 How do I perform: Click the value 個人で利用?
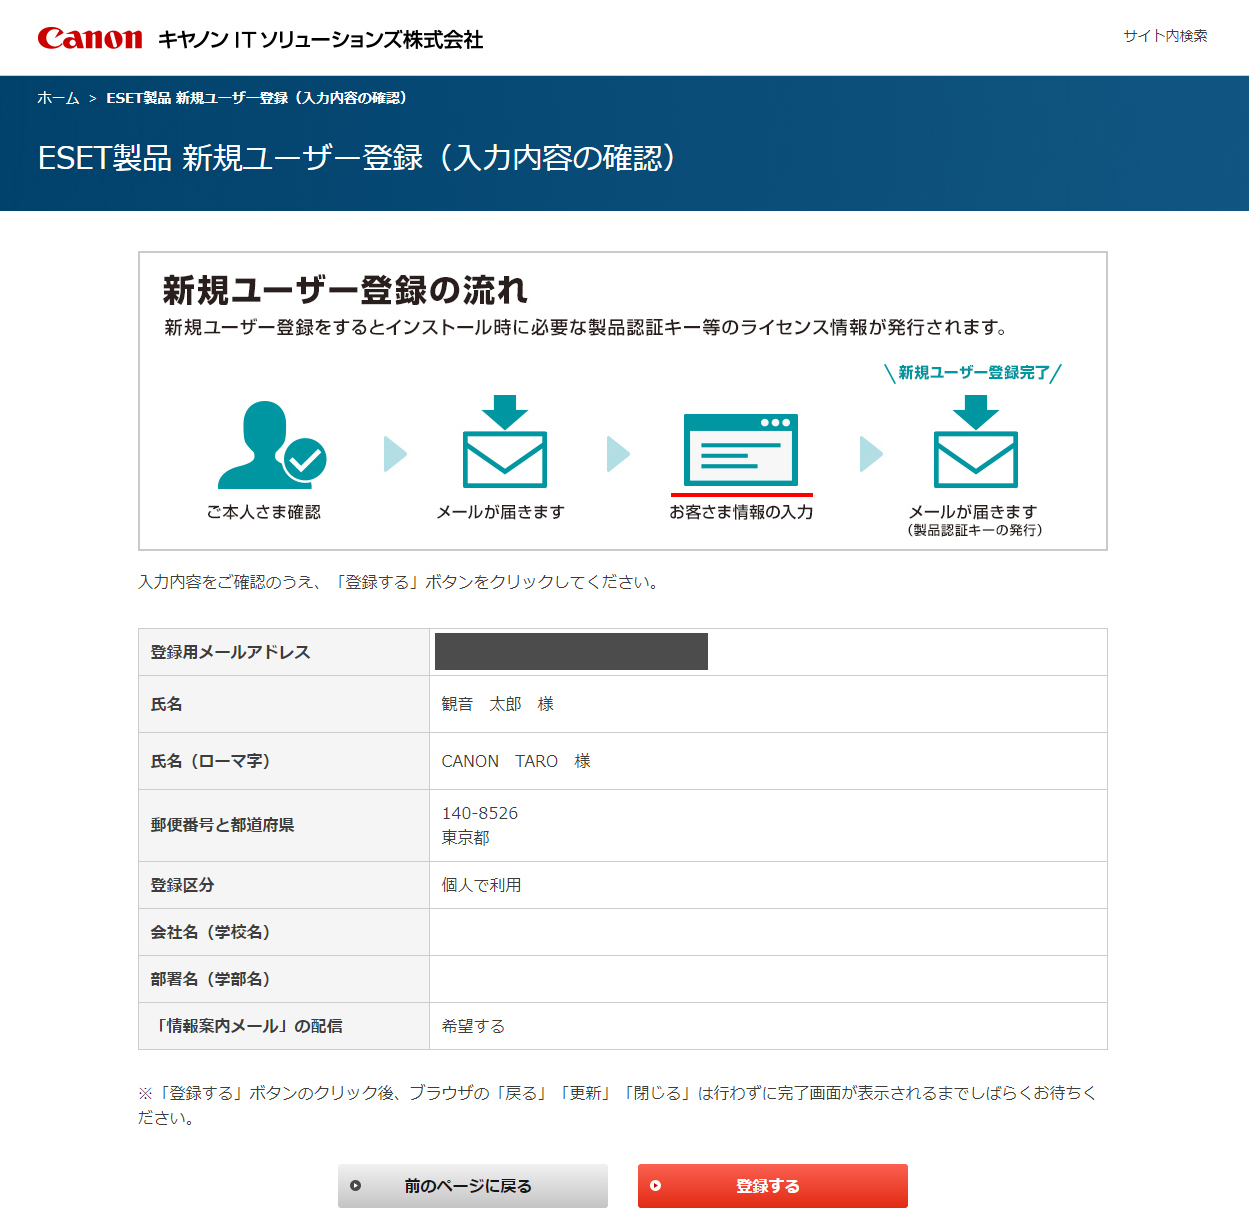click(x=481, y=885)
